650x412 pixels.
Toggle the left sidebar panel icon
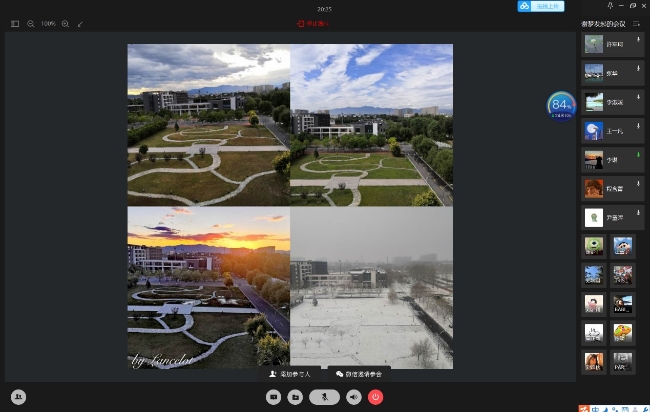[x=15, y=23]
